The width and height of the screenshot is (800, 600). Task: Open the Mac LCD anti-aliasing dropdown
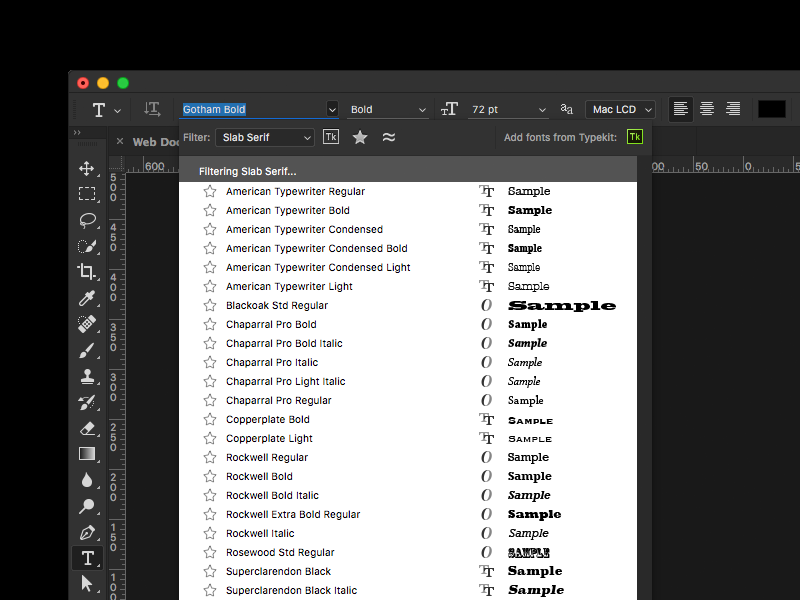pos(620,110)
